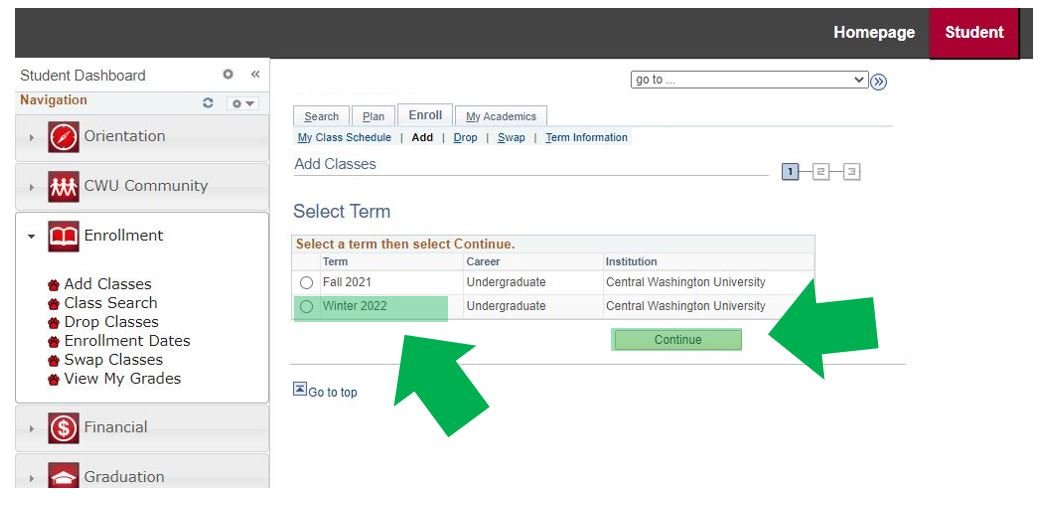
Task: Open Student Dashboard settings gear
Action: (228, 75)
